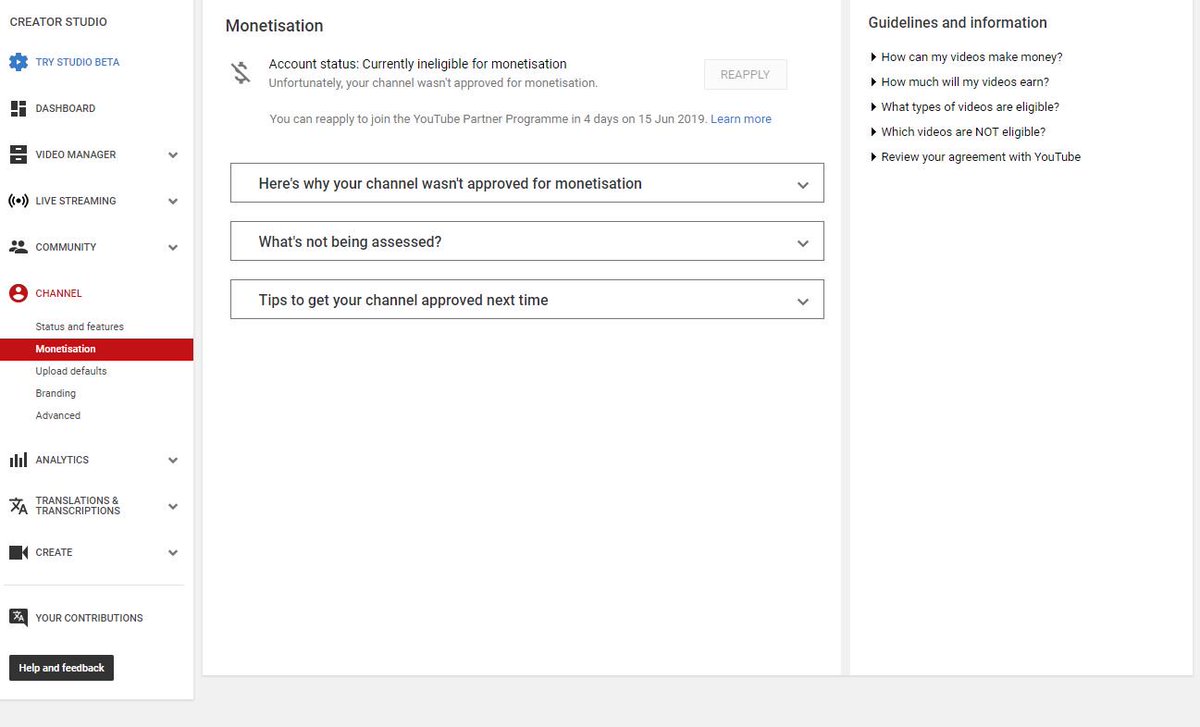Click the Try Studio Beta link text

point(77,62)
